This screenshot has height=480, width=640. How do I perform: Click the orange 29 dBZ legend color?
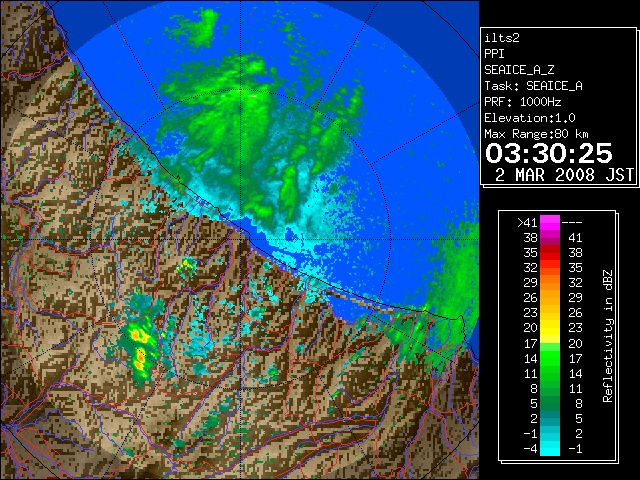[550, 283]
